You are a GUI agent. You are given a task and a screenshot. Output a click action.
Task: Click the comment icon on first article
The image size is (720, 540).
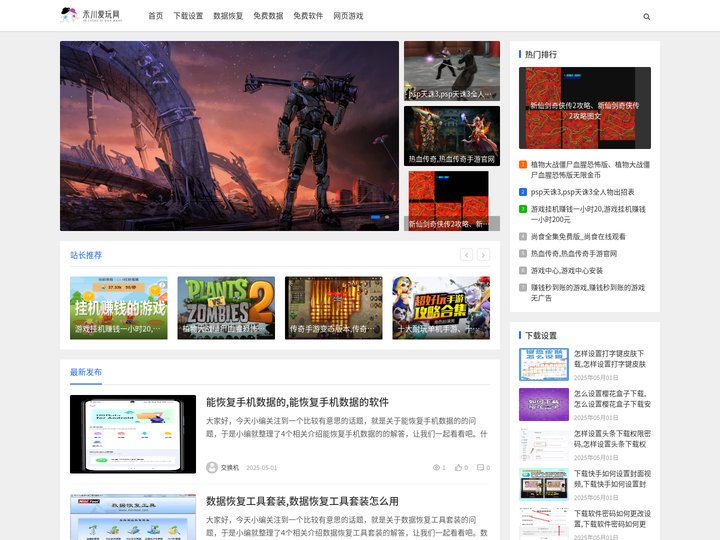480,467
